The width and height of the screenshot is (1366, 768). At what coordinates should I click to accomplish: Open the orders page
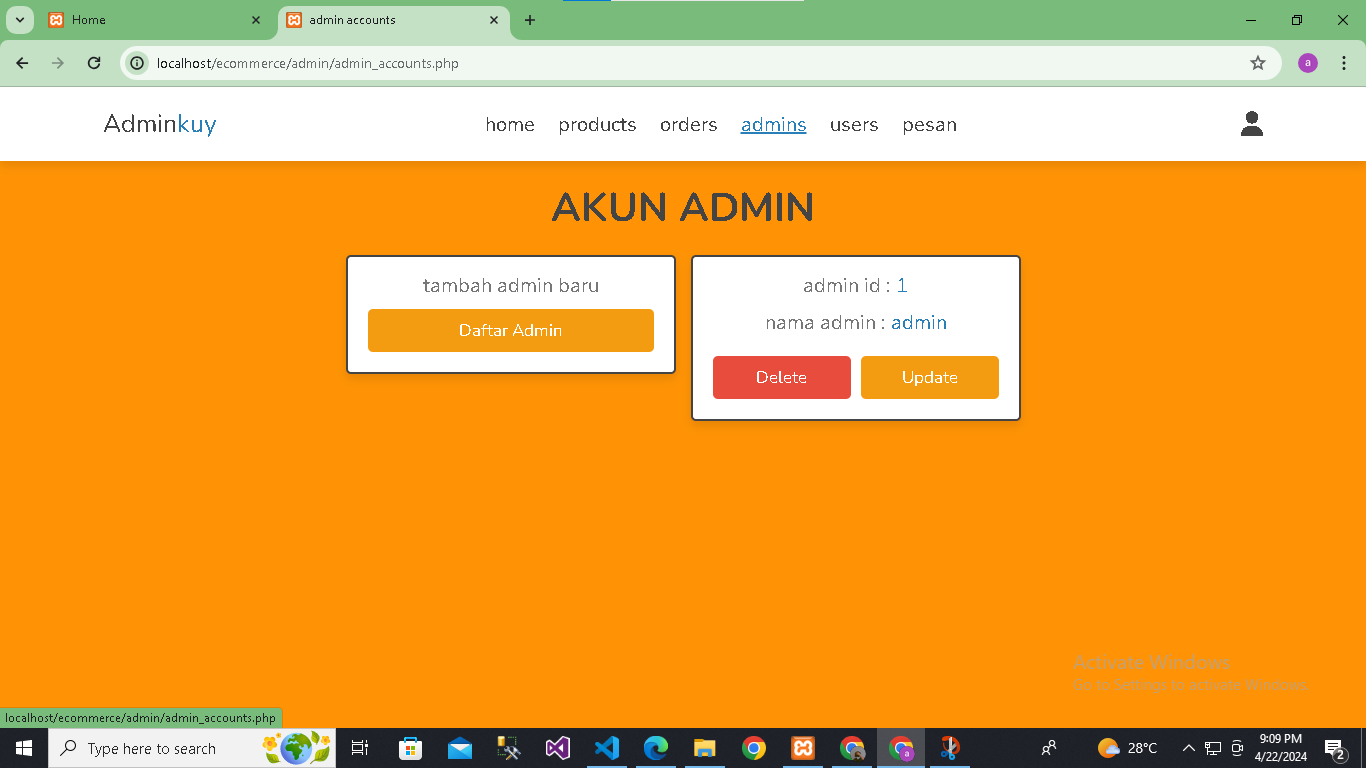(688, 124)
